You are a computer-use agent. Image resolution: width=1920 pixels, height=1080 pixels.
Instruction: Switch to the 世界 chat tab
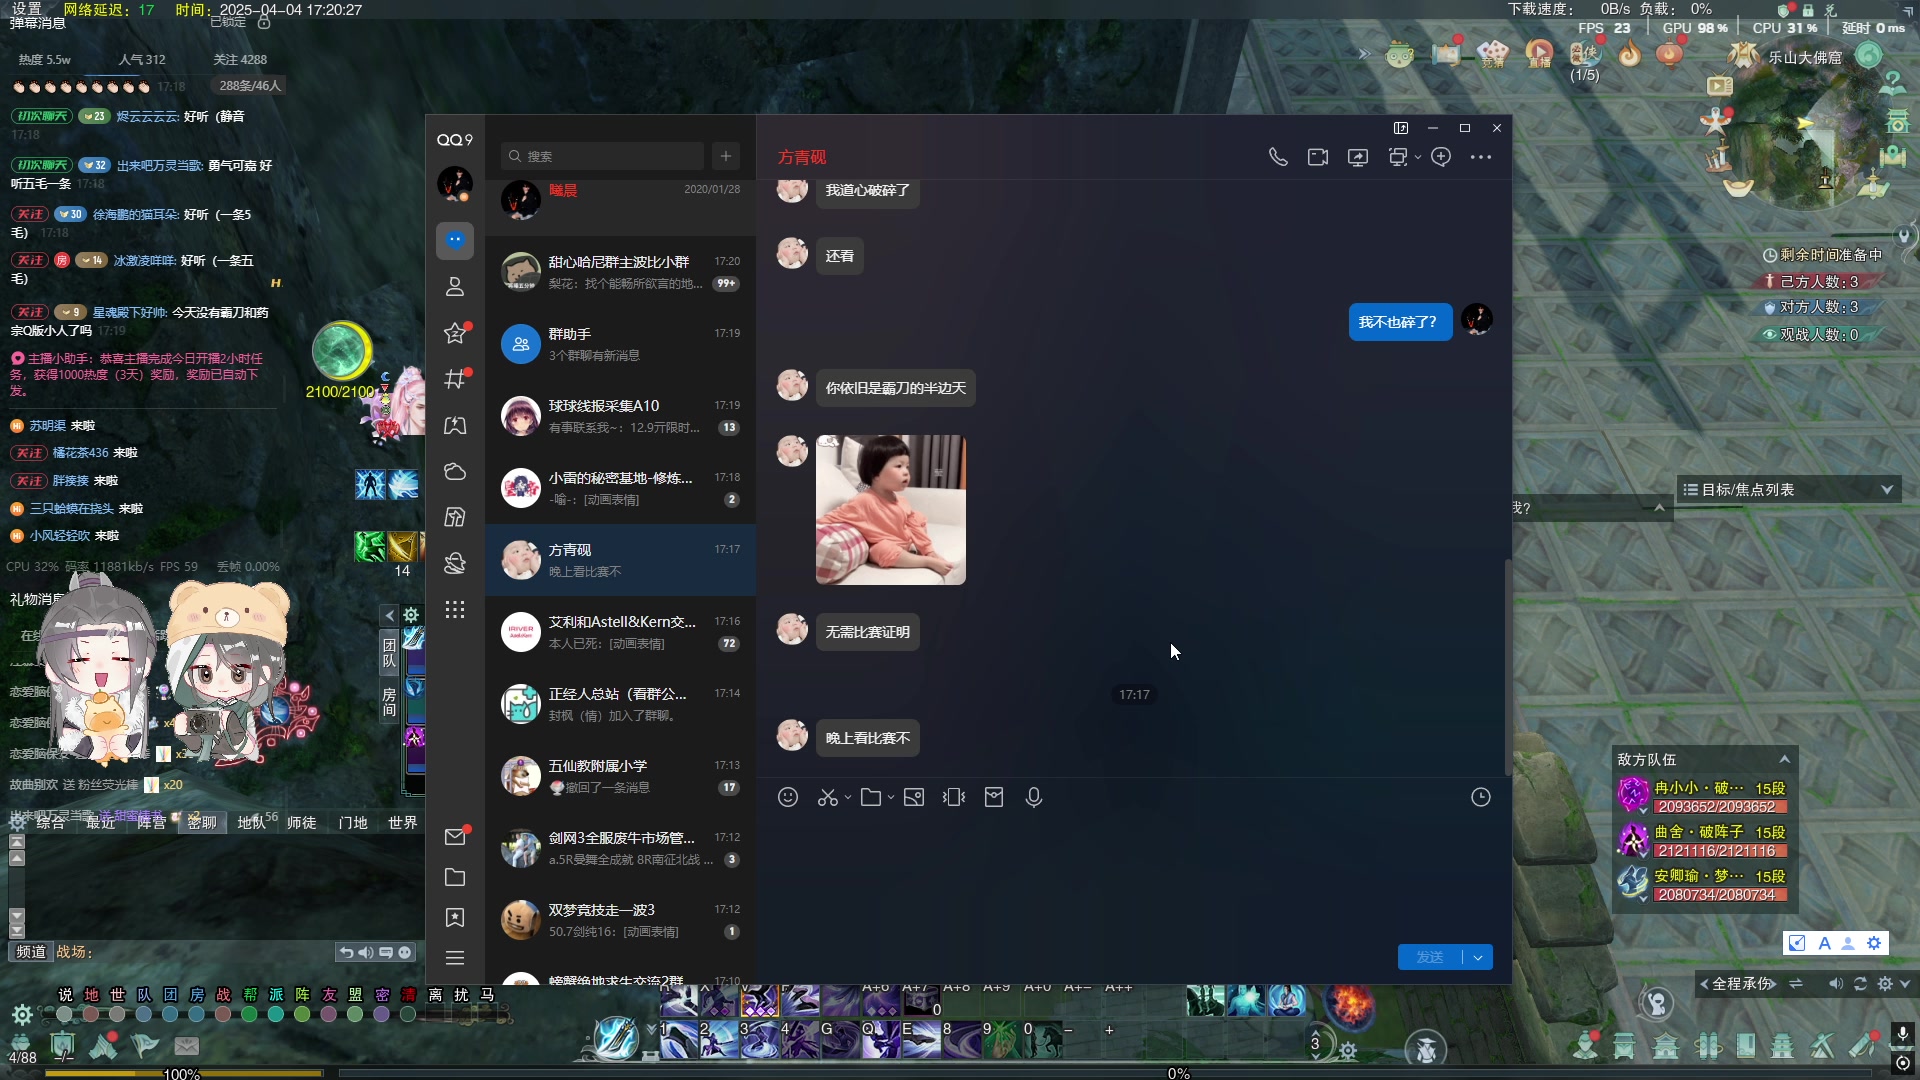click(x=402, y=822)
